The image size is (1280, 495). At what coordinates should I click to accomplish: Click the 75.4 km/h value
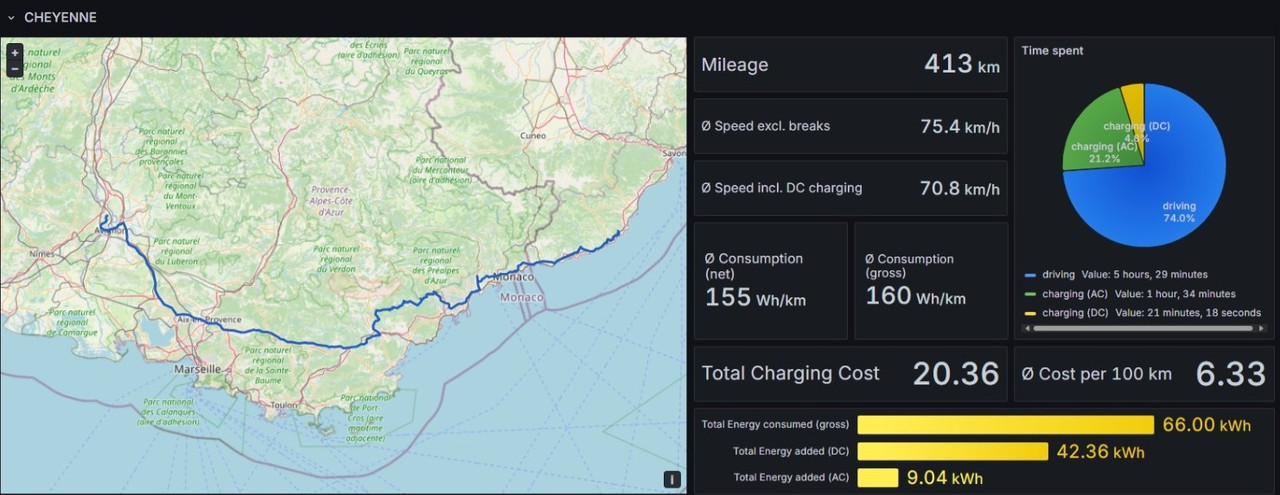959,127
